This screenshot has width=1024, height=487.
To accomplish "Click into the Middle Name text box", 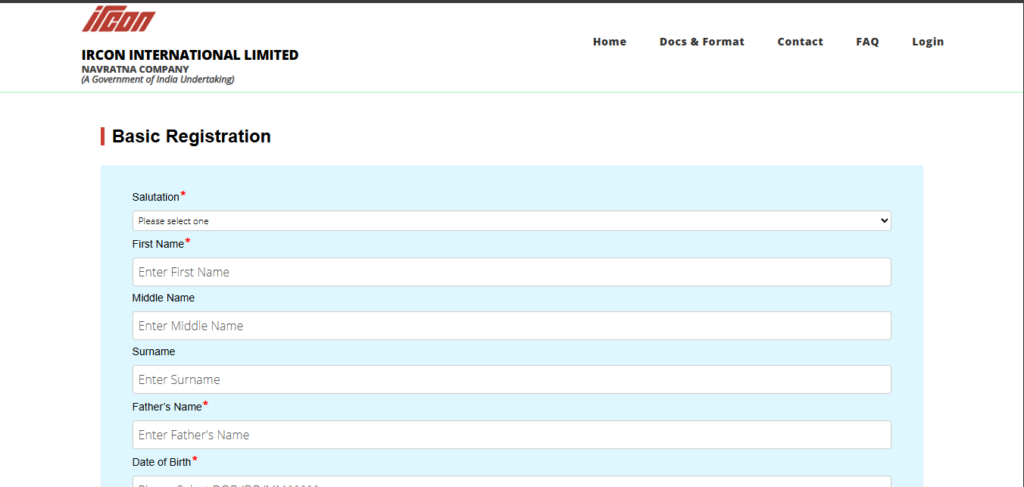I will pyautogui.click(x=511, y=326).
